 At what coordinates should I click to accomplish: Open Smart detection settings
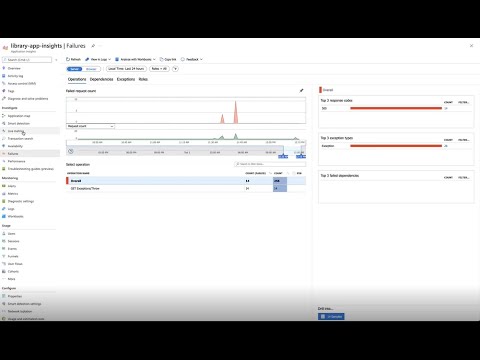pyautogui.click(x=24, y=304)
